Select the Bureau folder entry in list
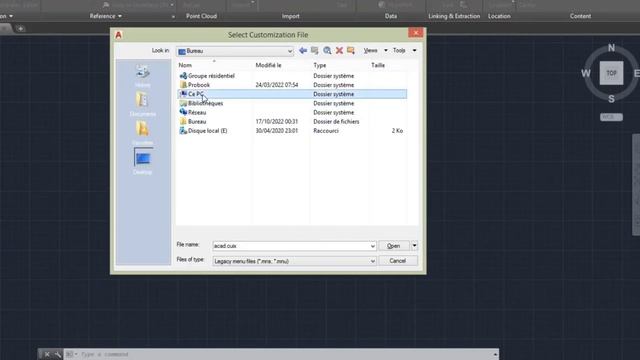 [197, 122]
